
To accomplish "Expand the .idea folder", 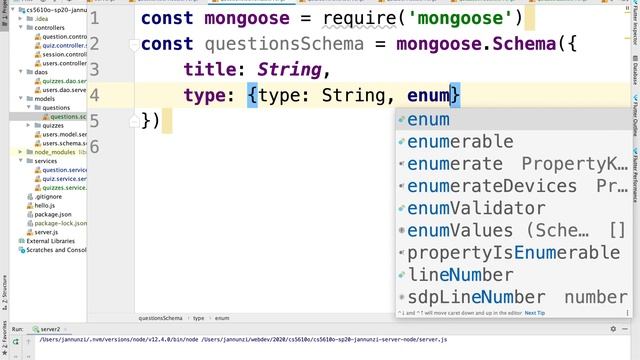I will pos(21,19).
